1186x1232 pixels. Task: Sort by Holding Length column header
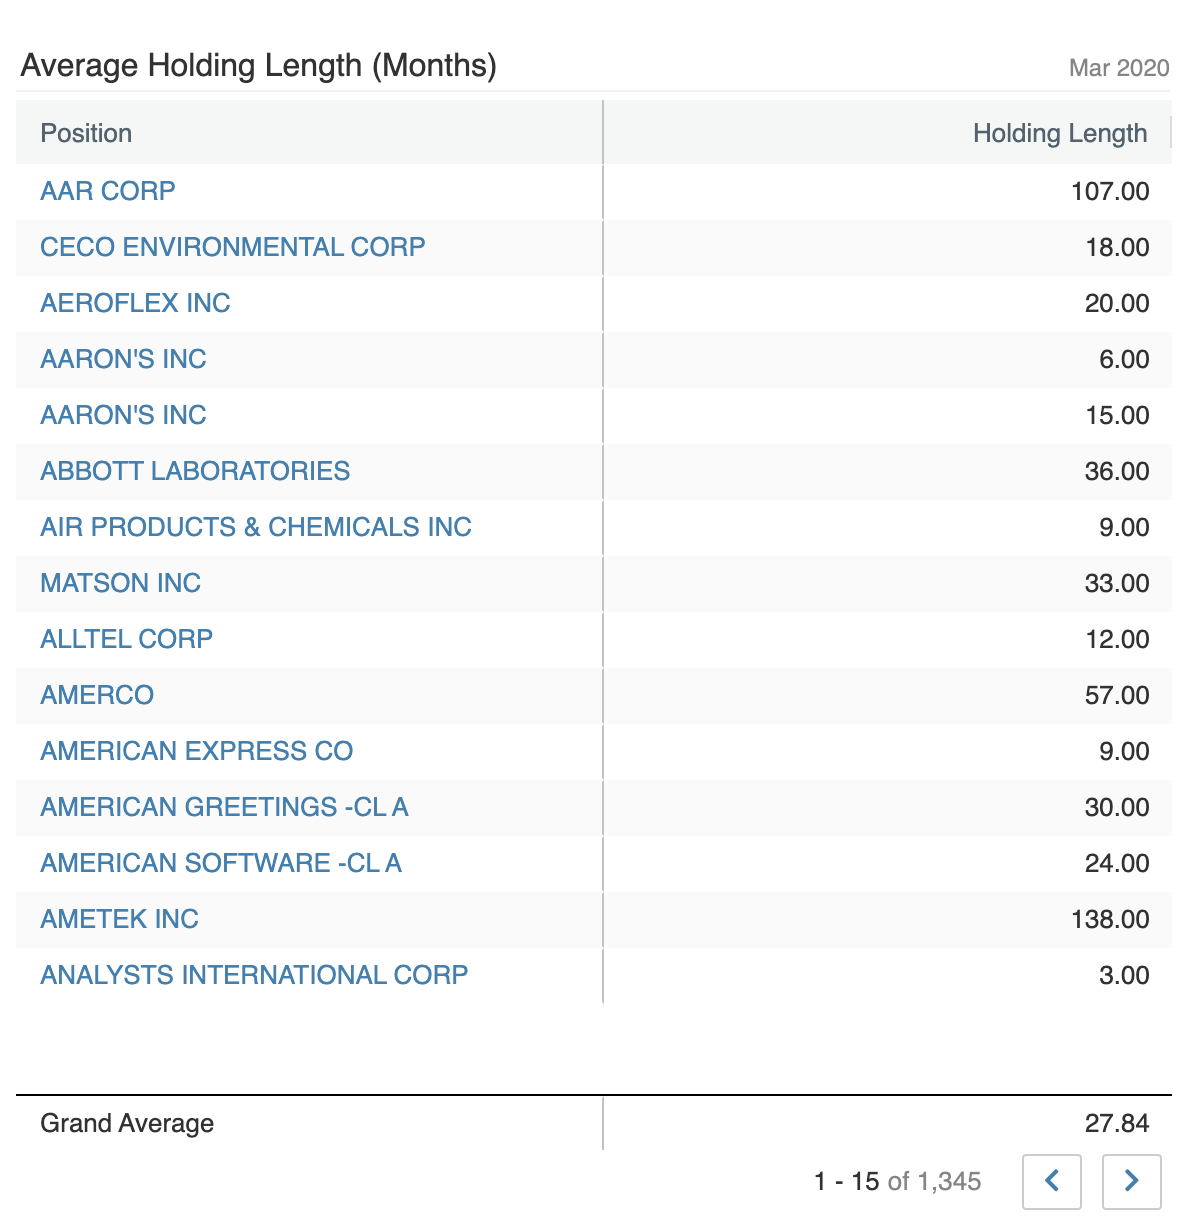click(x=1060, y=133)
